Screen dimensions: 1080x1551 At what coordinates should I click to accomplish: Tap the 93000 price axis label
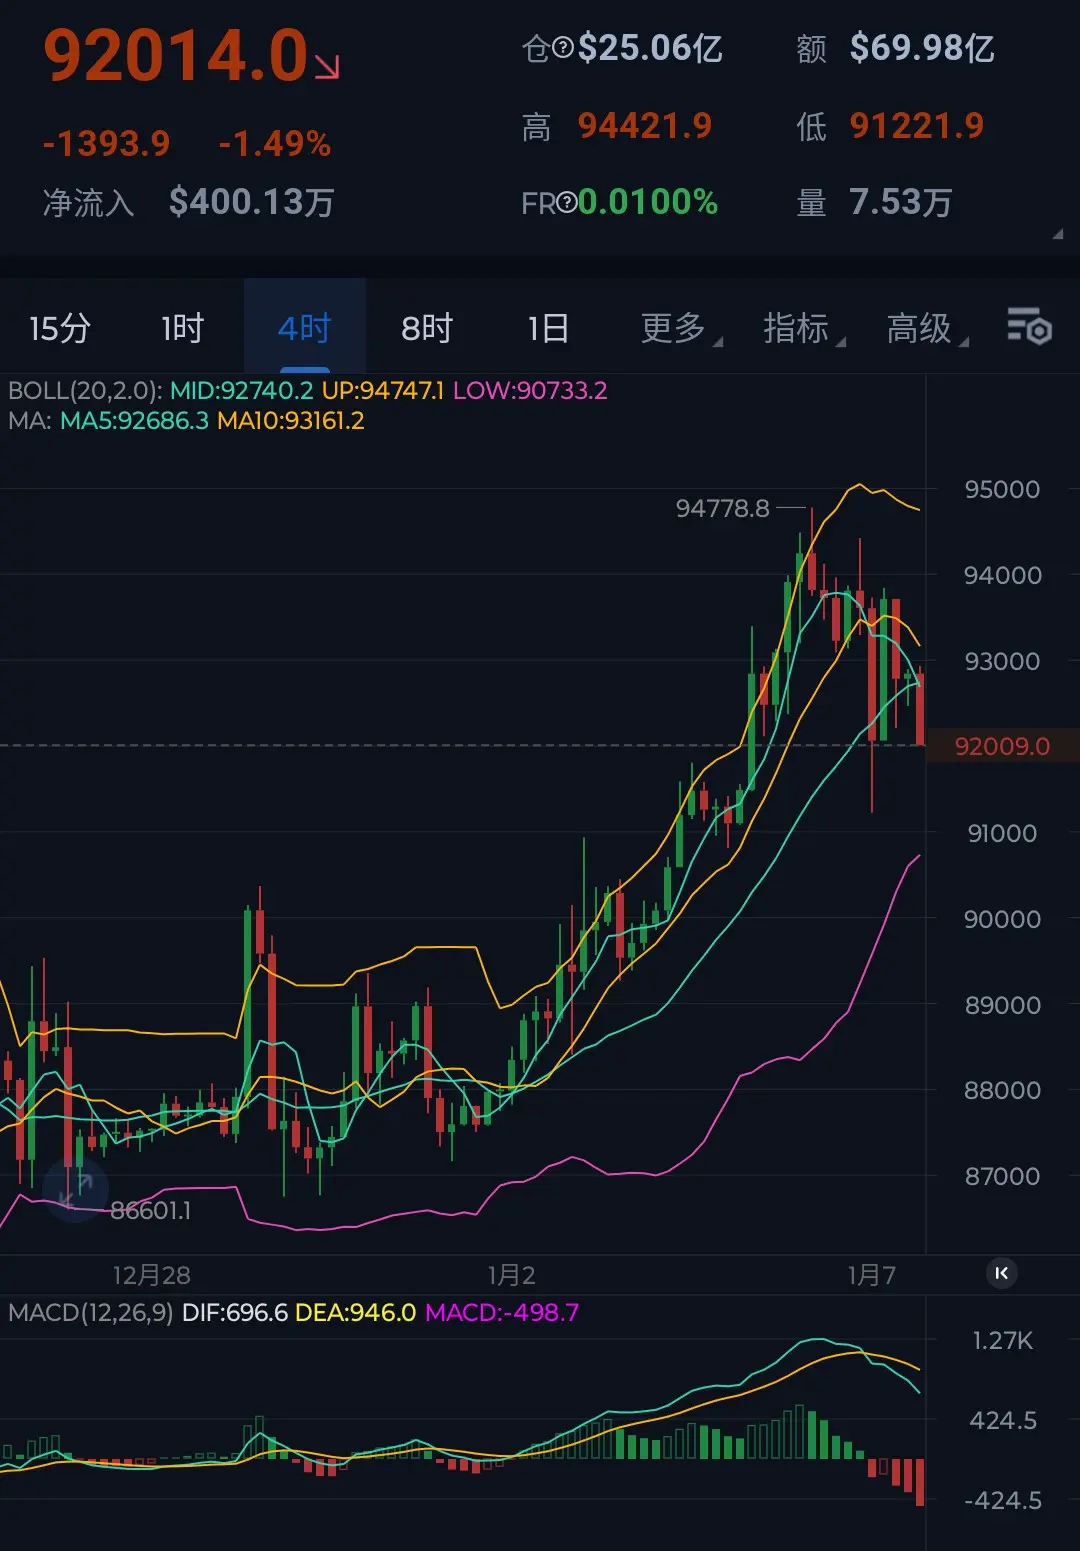(1002, 661)
